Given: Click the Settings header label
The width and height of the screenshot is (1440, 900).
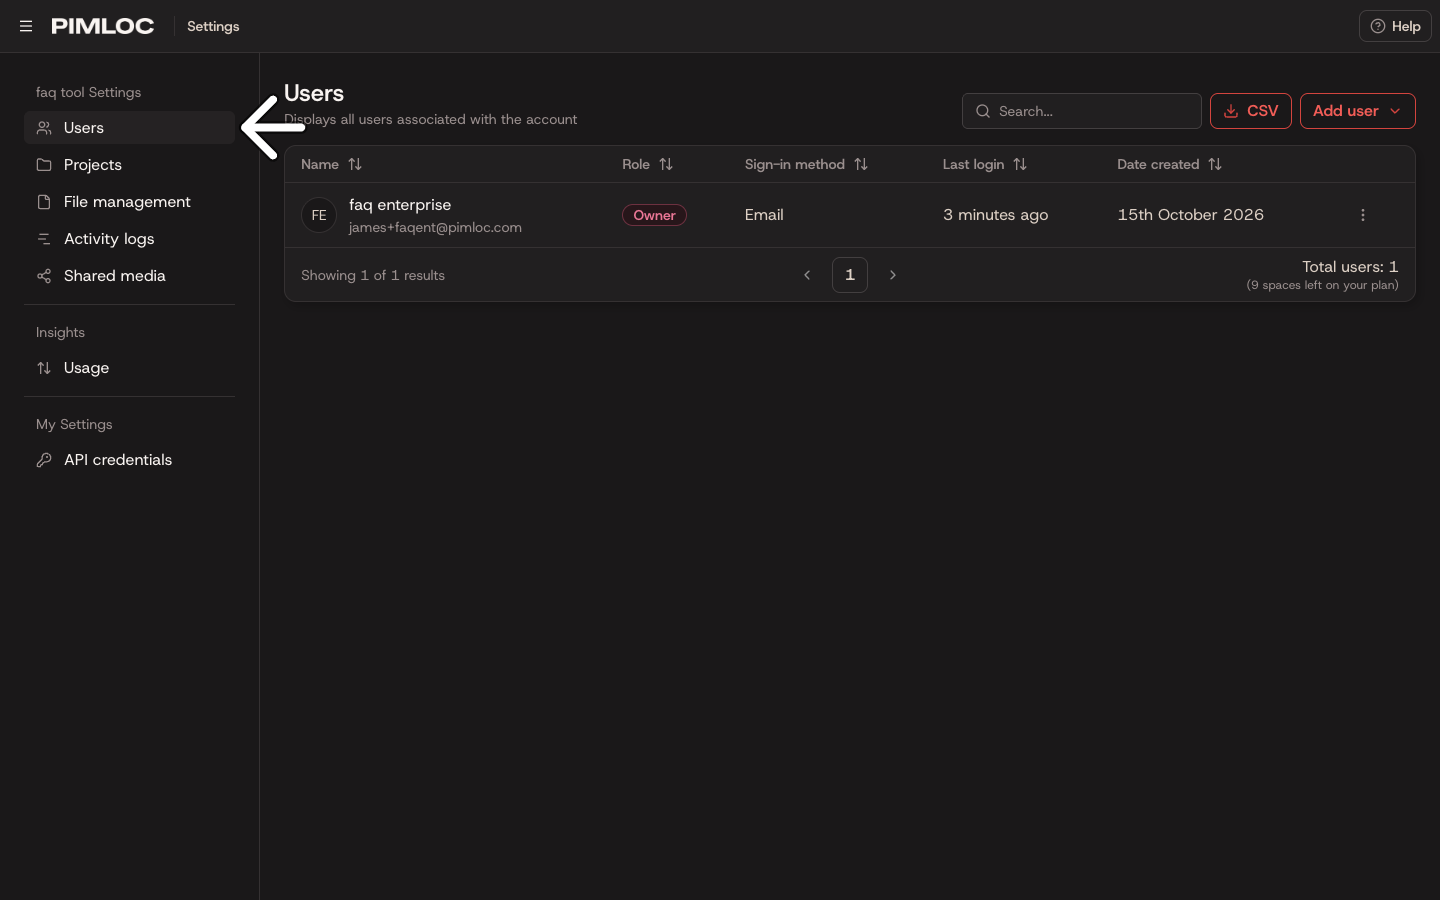Looking at the screenshot, I should click(x=213, y=26).
